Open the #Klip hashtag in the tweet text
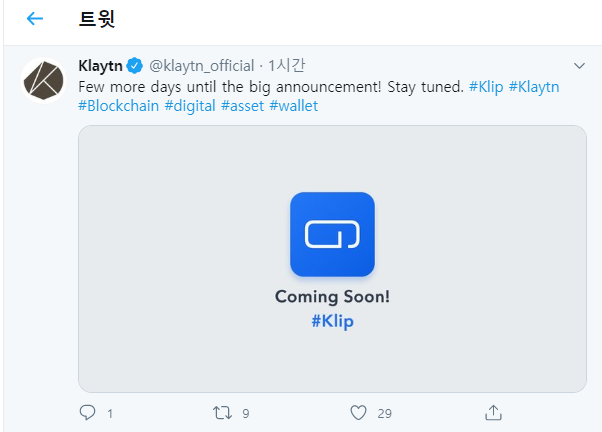Screen dimensions: 602x432 486,87
